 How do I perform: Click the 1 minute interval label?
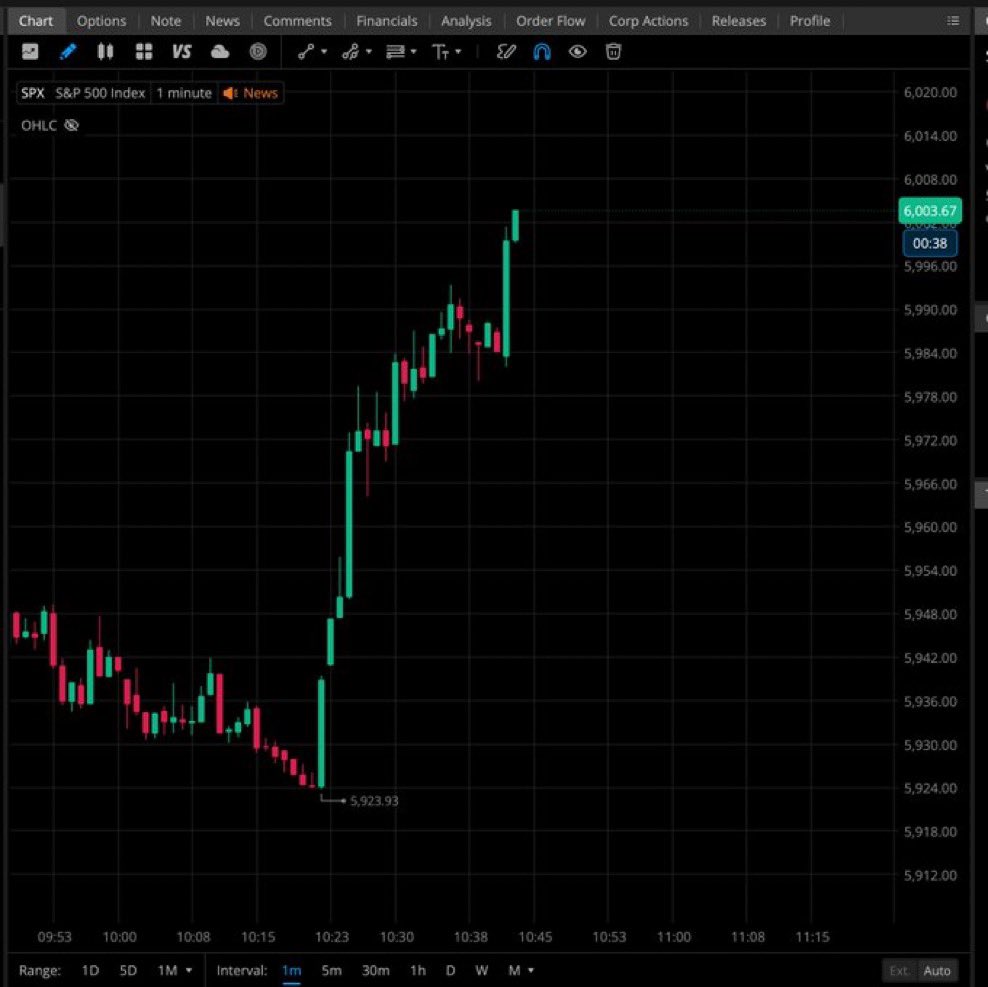183,93
